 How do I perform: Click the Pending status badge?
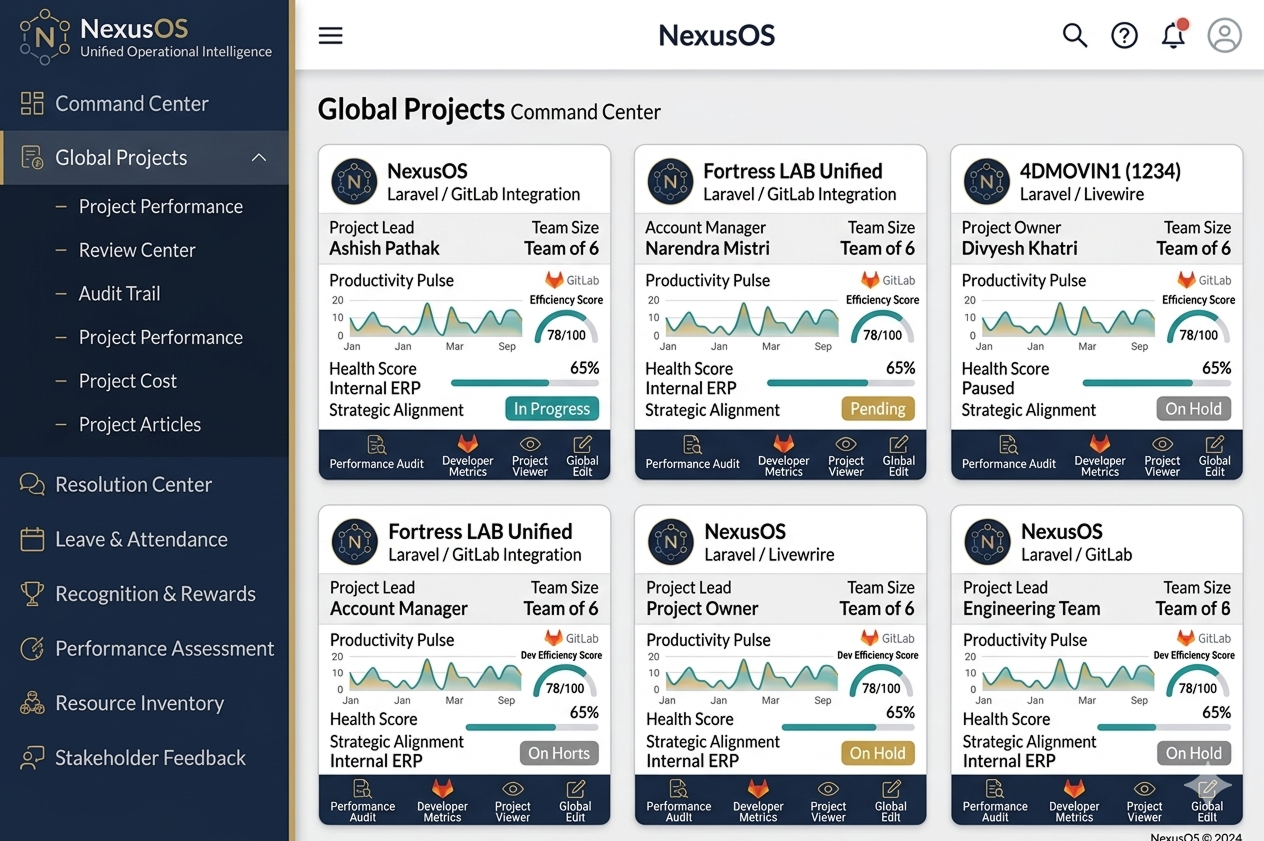(x=877, y=408)
